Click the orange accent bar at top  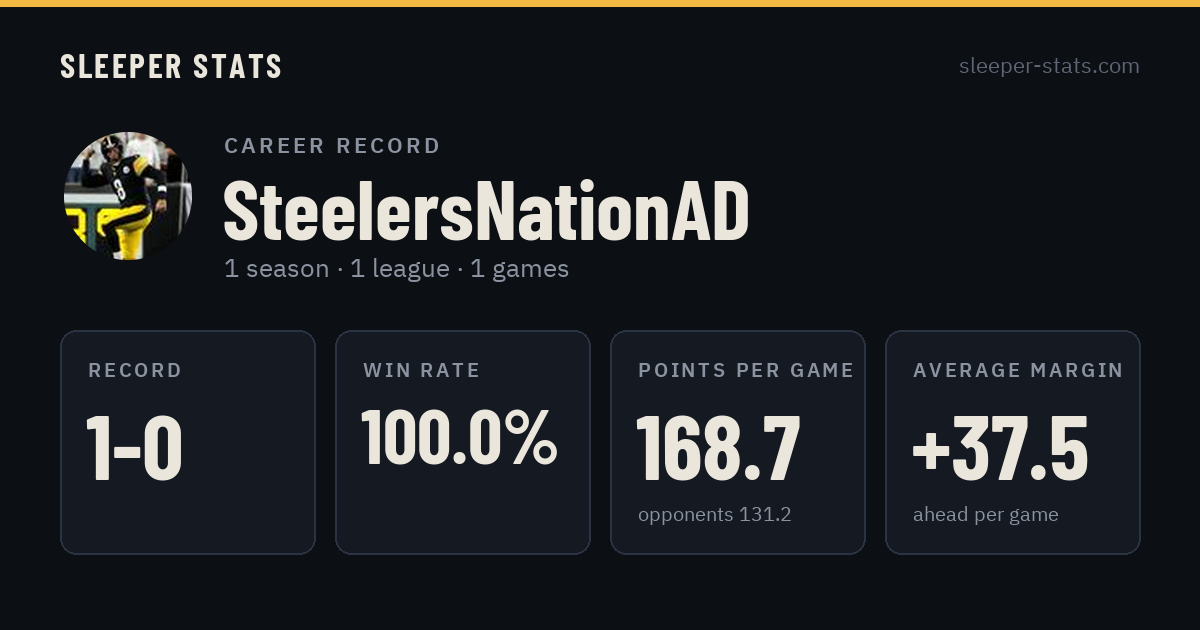click(600, 3)
